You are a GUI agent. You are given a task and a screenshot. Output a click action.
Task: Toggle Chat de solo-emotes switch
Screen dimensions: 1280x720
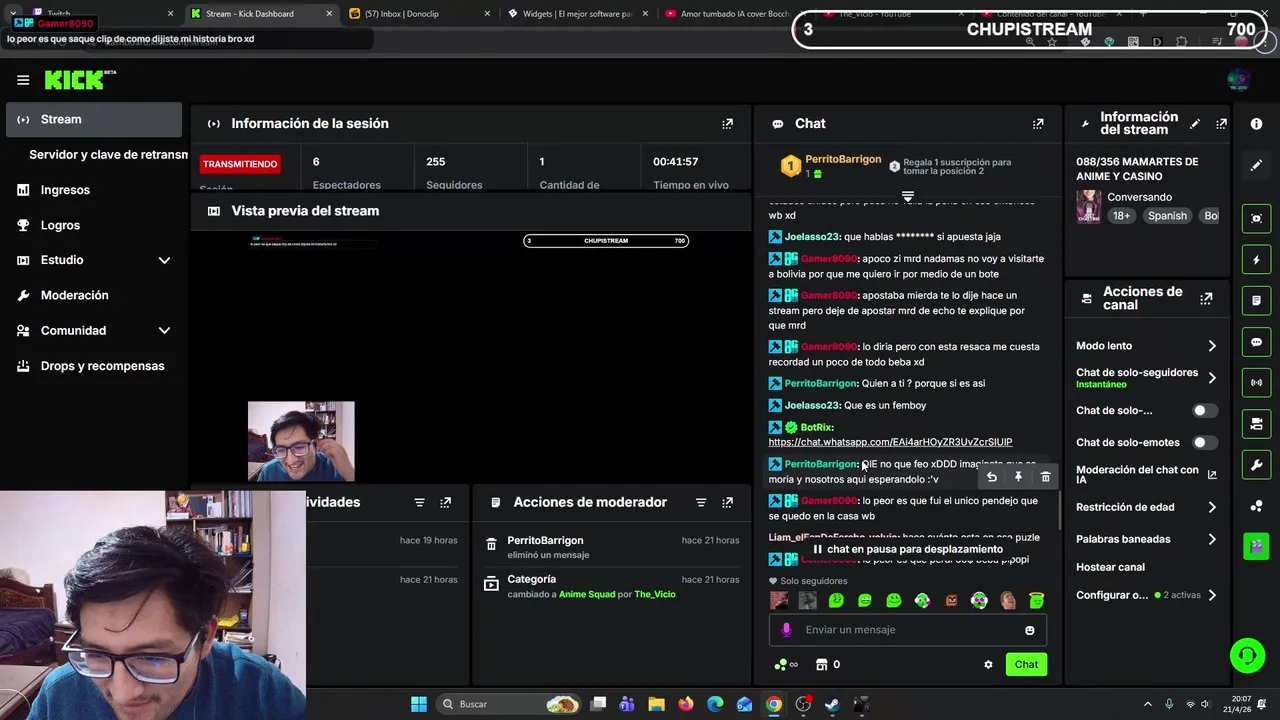(x=1205, y=443)
